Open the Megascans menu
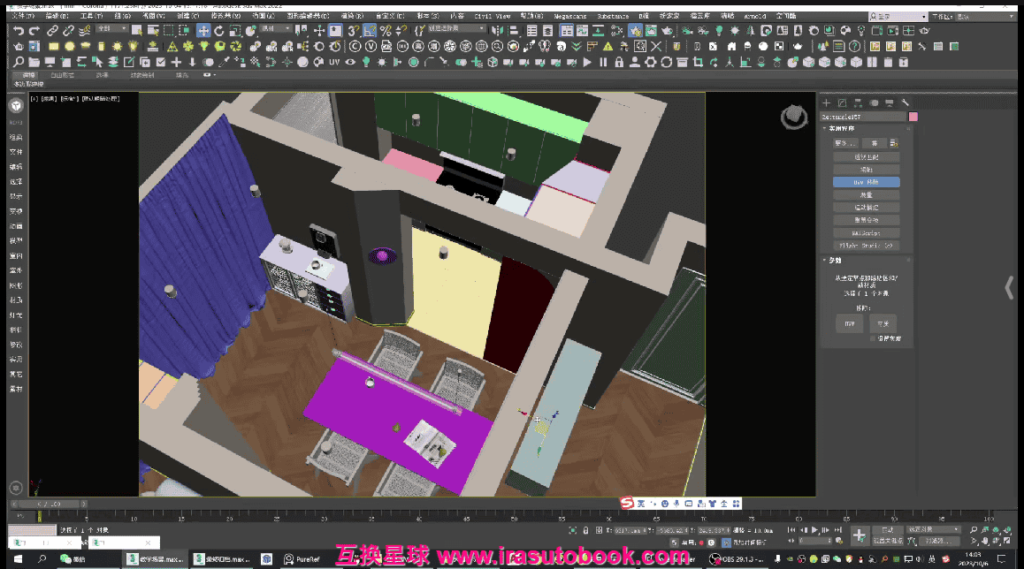The height and width of the screenshot is (569, 1024). point(569,16)
